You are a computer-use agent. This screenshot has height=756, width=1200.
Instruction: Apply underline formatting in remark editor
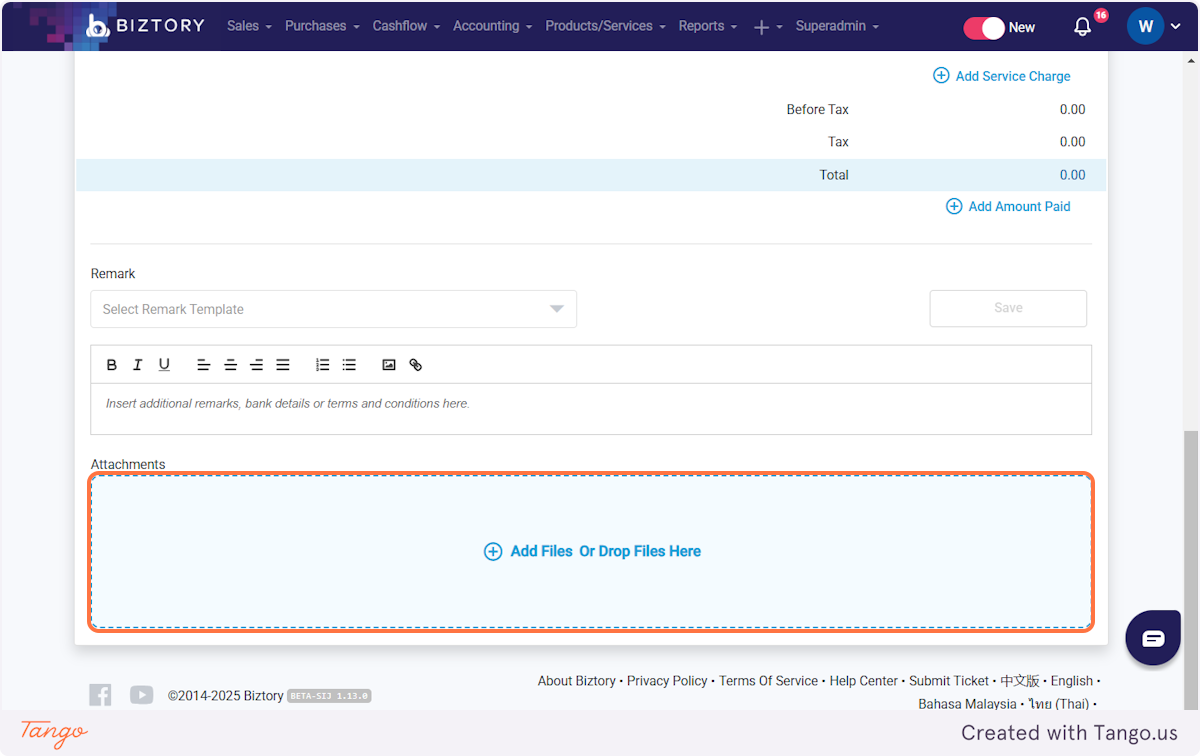click(164, 365)
